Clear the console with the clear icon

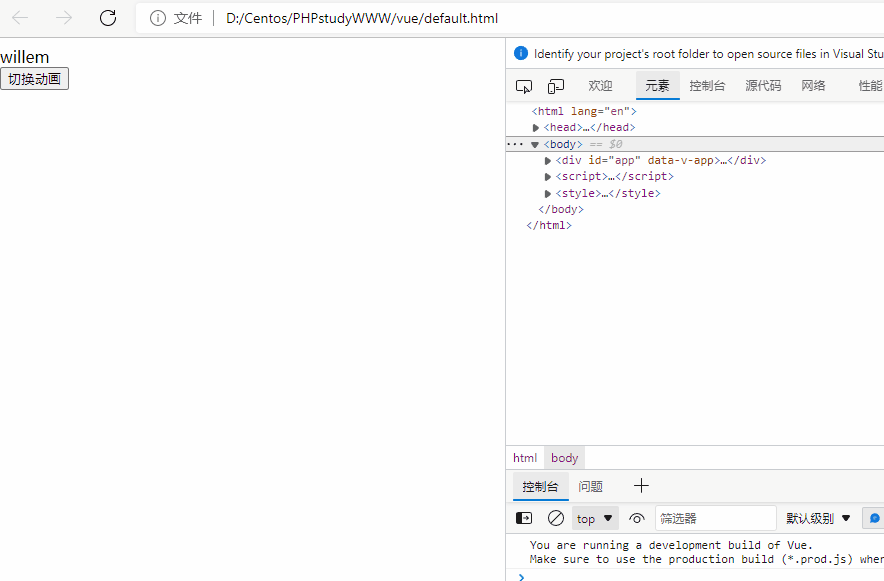tap(556, 518)
